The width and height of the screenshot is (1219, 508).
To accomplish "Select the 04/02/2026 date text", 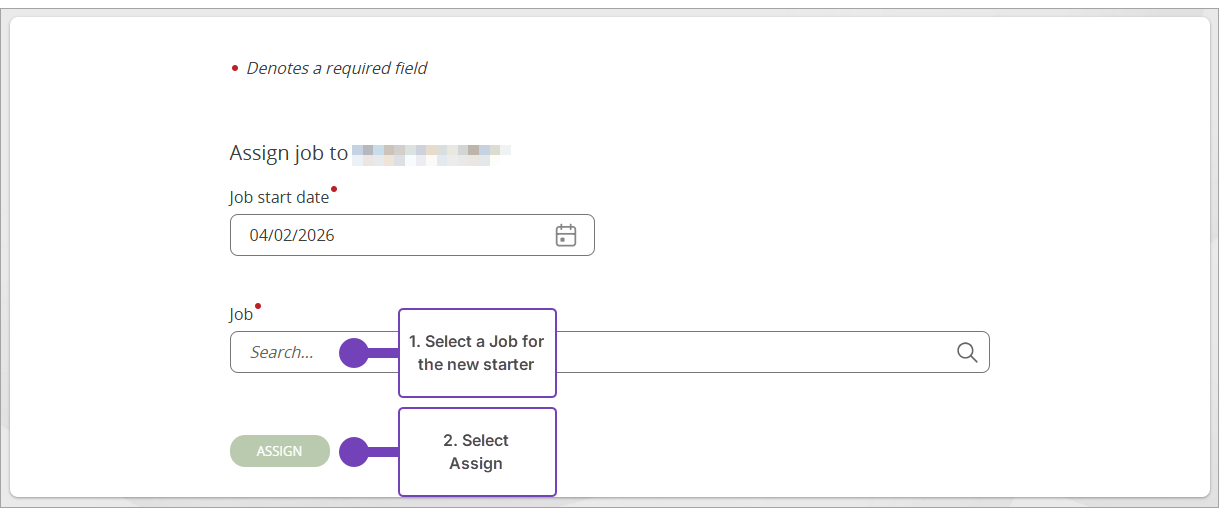I will point(292,236).
